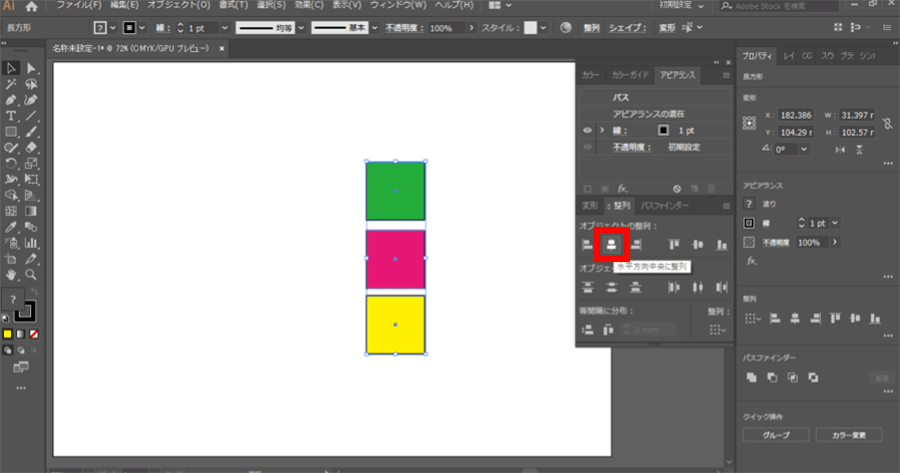
Task: Select the Type tool in toolbar
Action: [x=11, y=116]
